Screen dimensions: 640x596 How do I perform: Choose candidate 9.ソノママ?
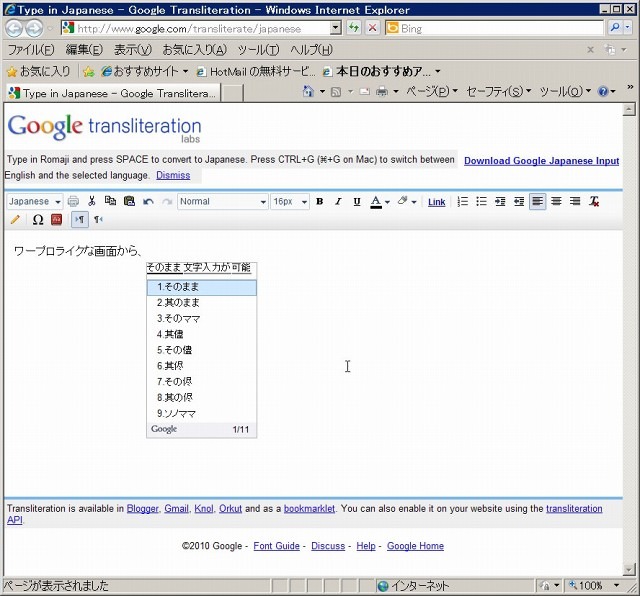pos(202,414)
